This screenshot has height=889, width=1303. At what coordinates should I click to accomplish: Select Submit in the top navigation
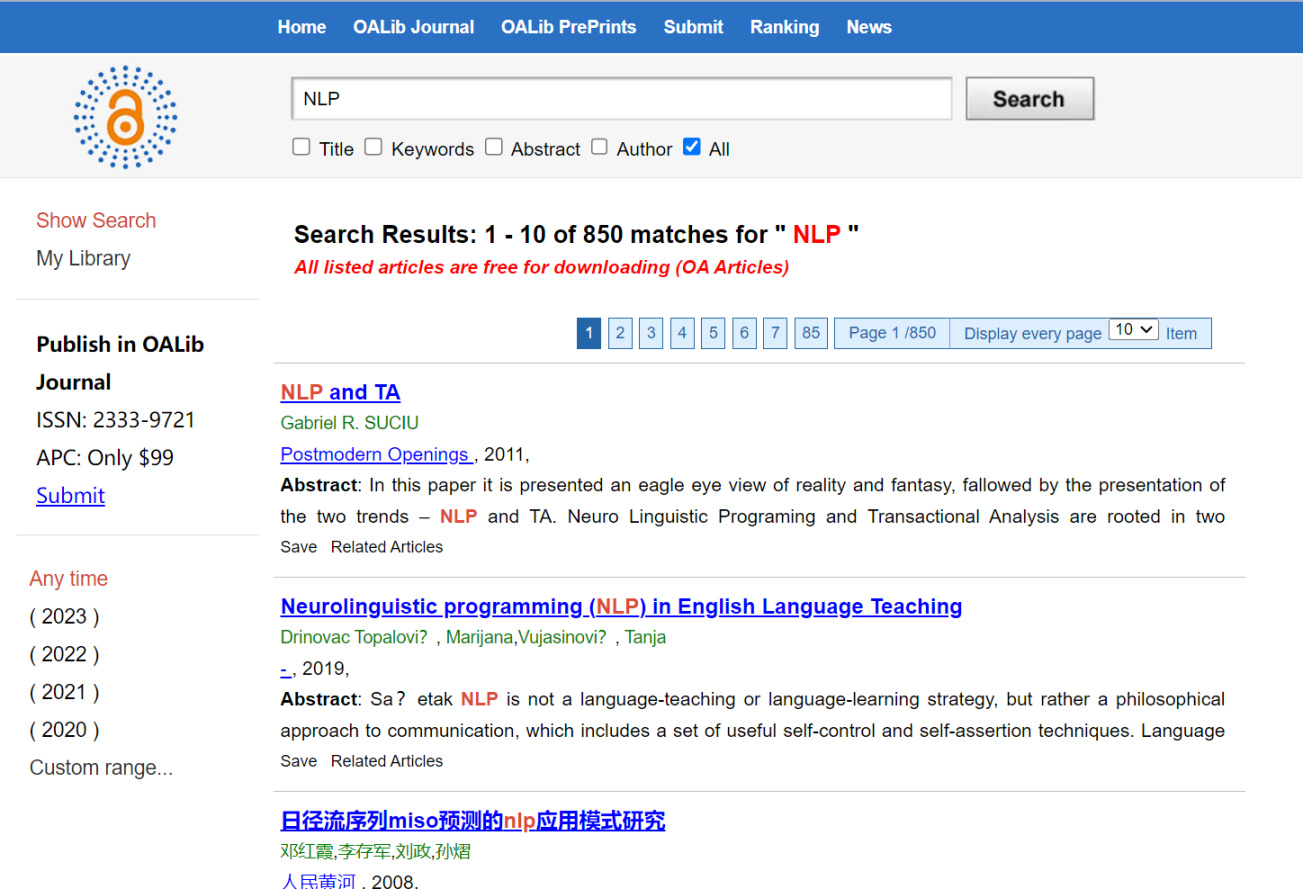[x=693, y=27]
